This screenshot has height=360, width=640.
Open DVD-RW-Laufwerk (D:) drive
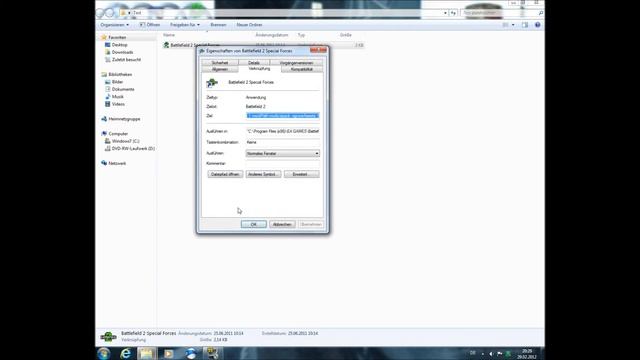coord(133,149)
